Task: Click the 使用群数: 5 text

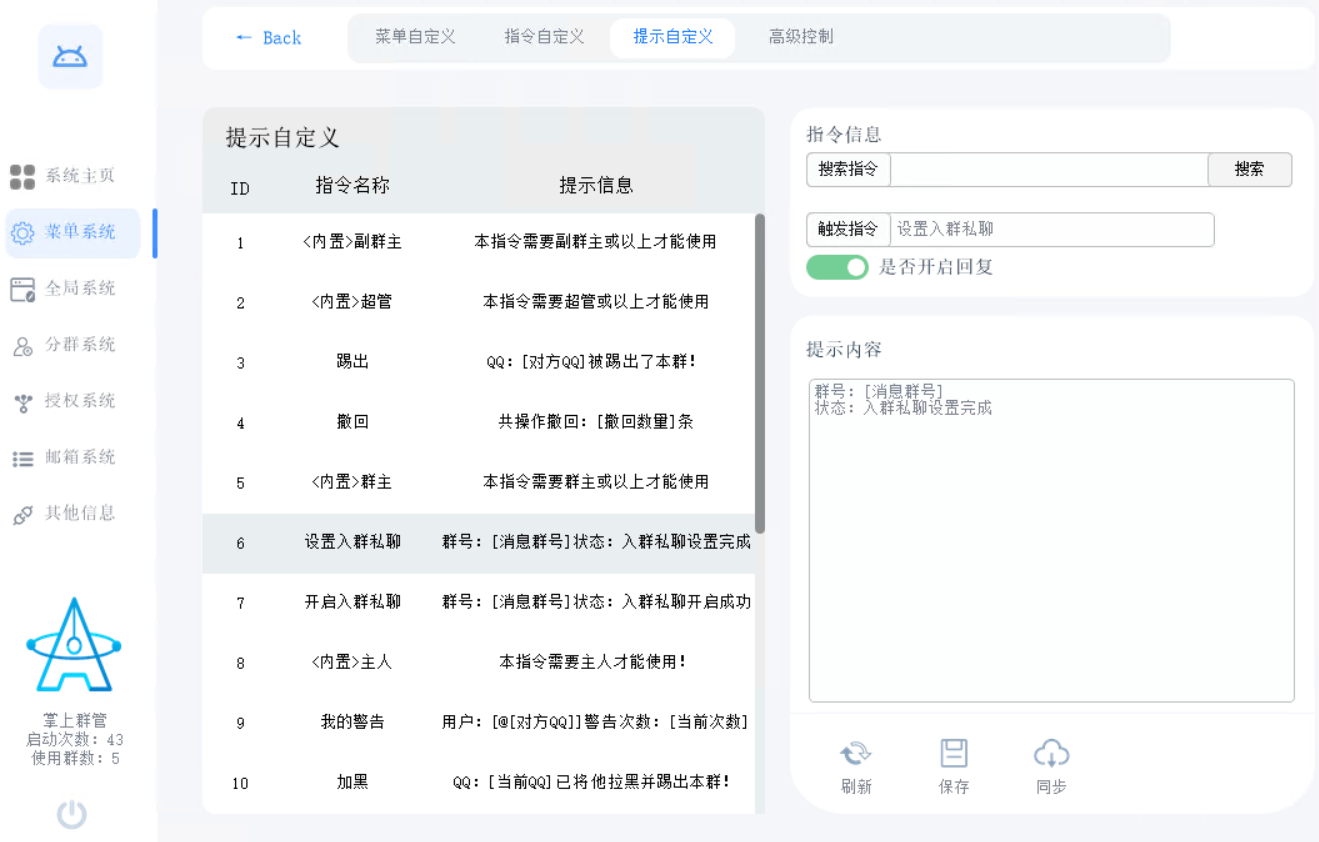Action: (75, 758)
